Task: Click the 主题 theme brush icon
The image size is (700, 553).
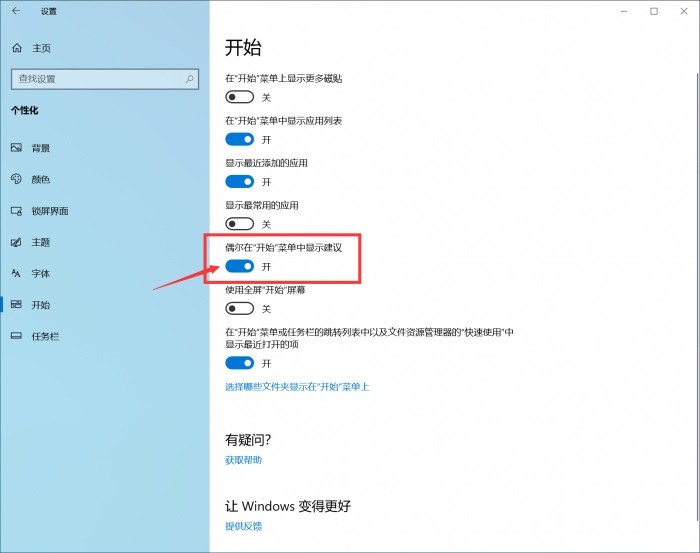Action: tap(17, 242)
